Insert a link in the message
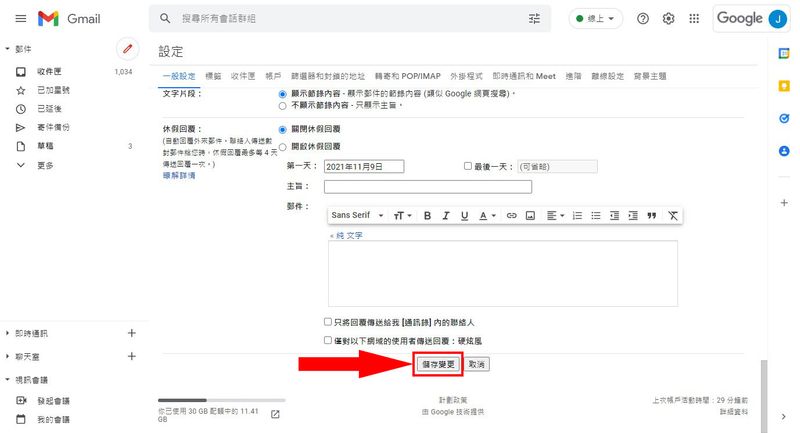Viewport: 800px width, 433px height. point(511,216)
